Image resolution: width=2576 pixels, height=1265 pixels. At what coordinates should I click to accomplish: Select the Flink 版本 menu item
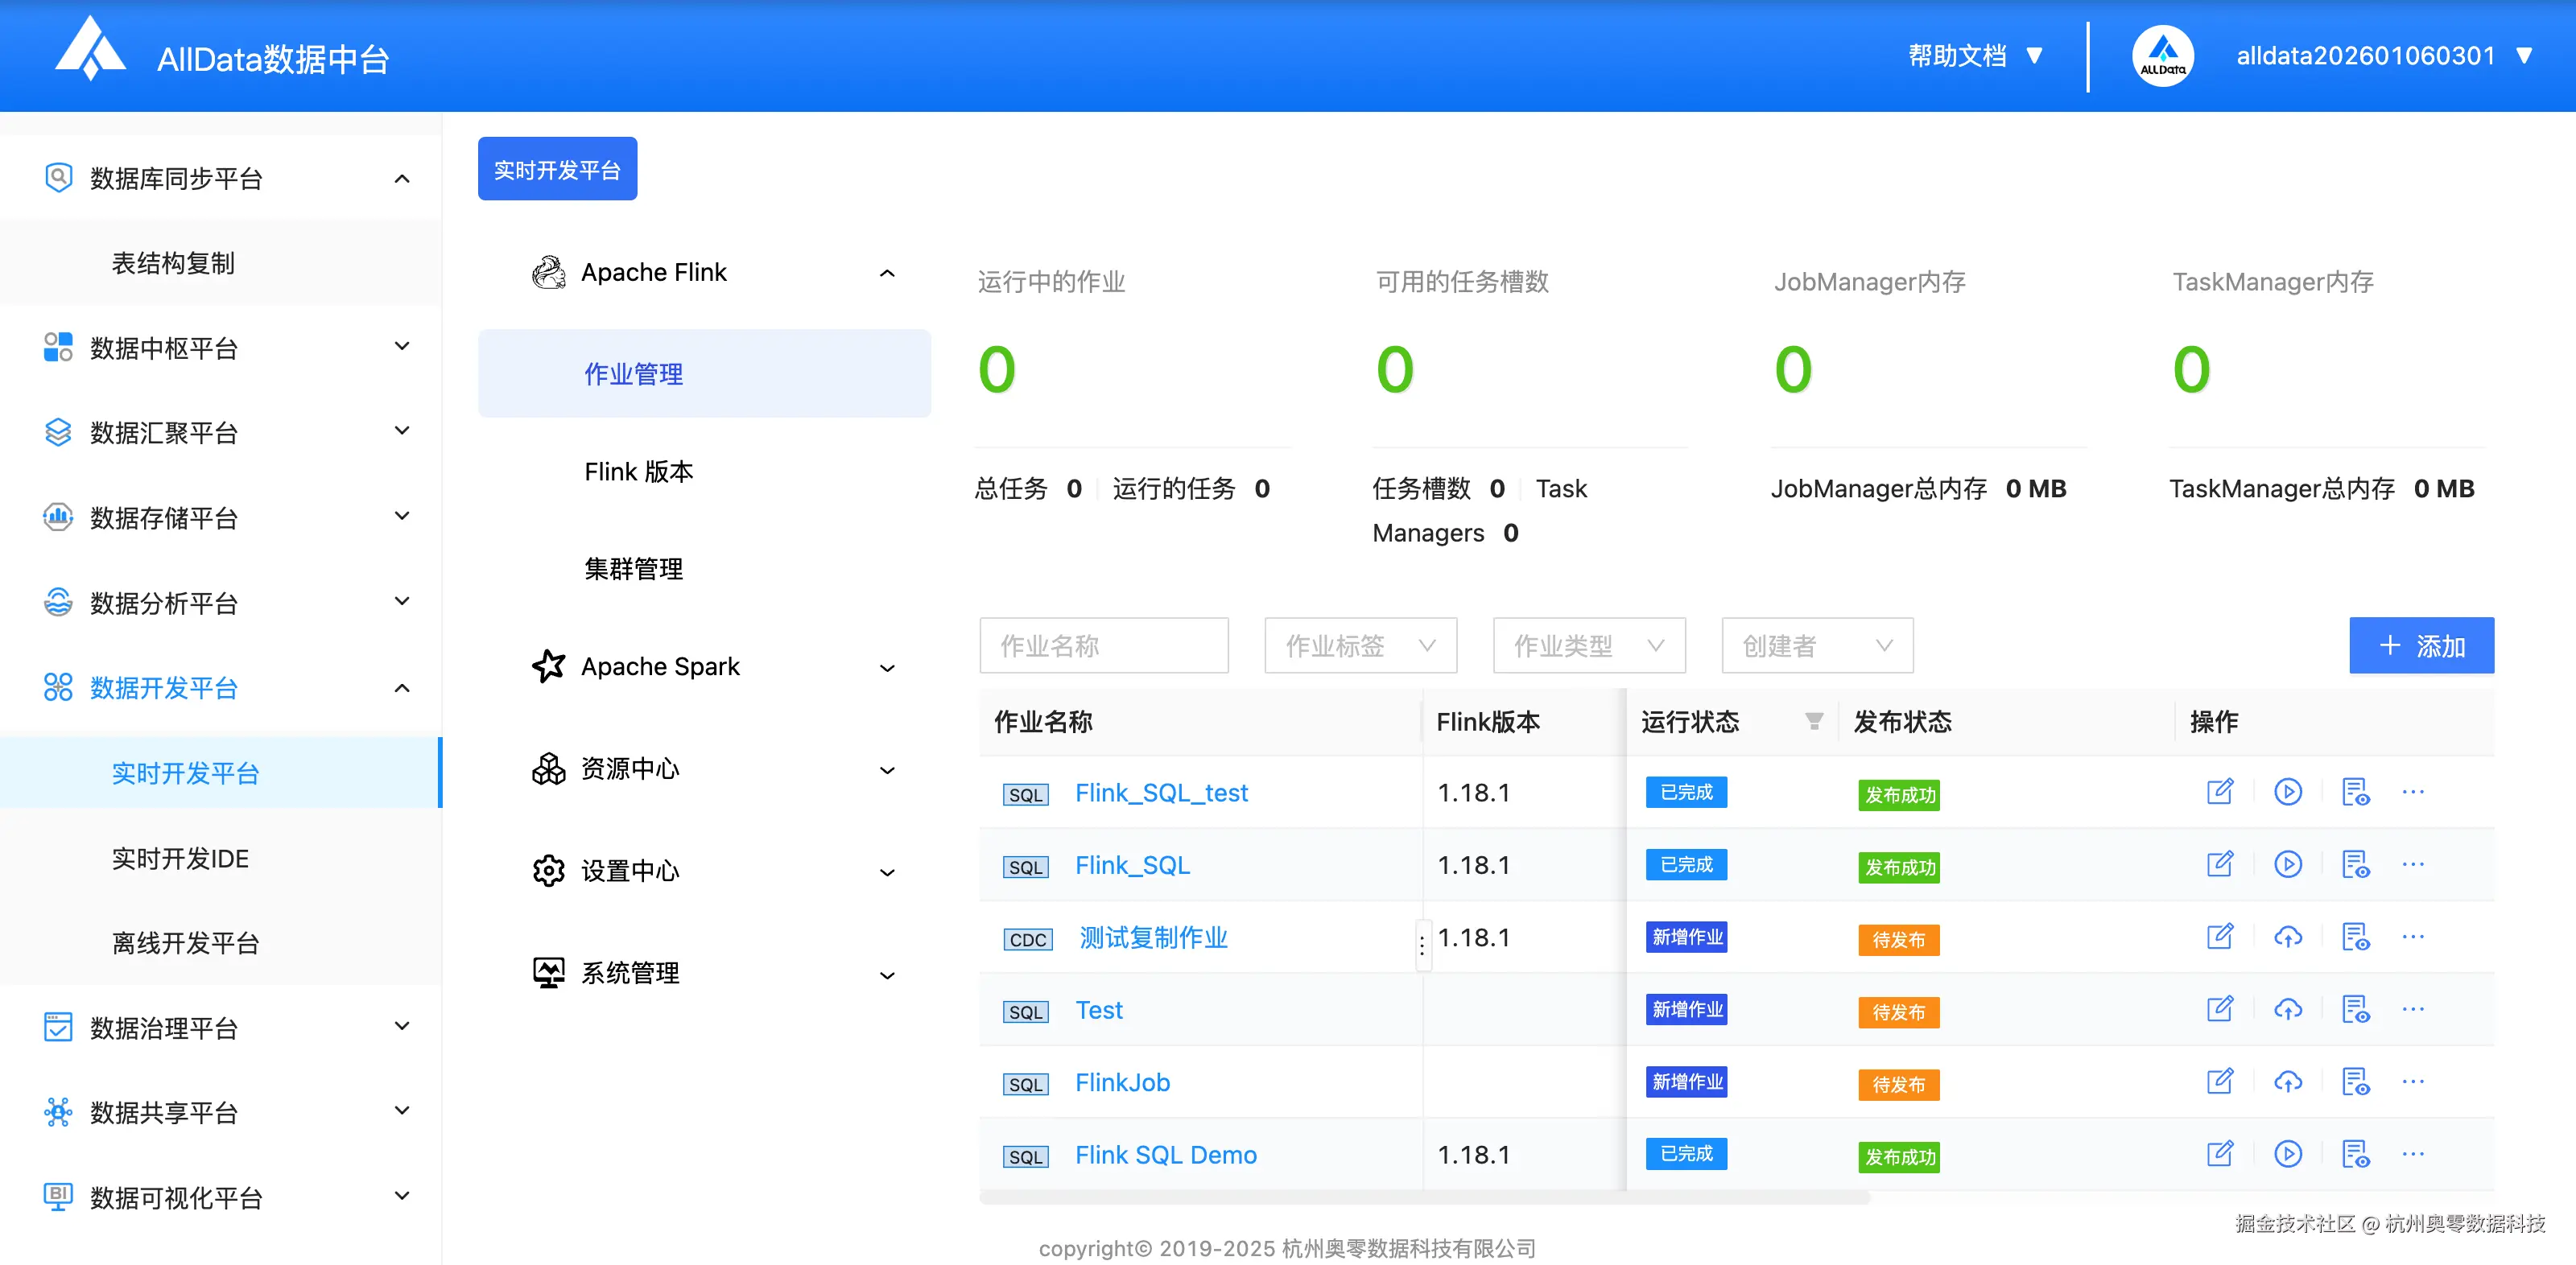click(639, 472)
